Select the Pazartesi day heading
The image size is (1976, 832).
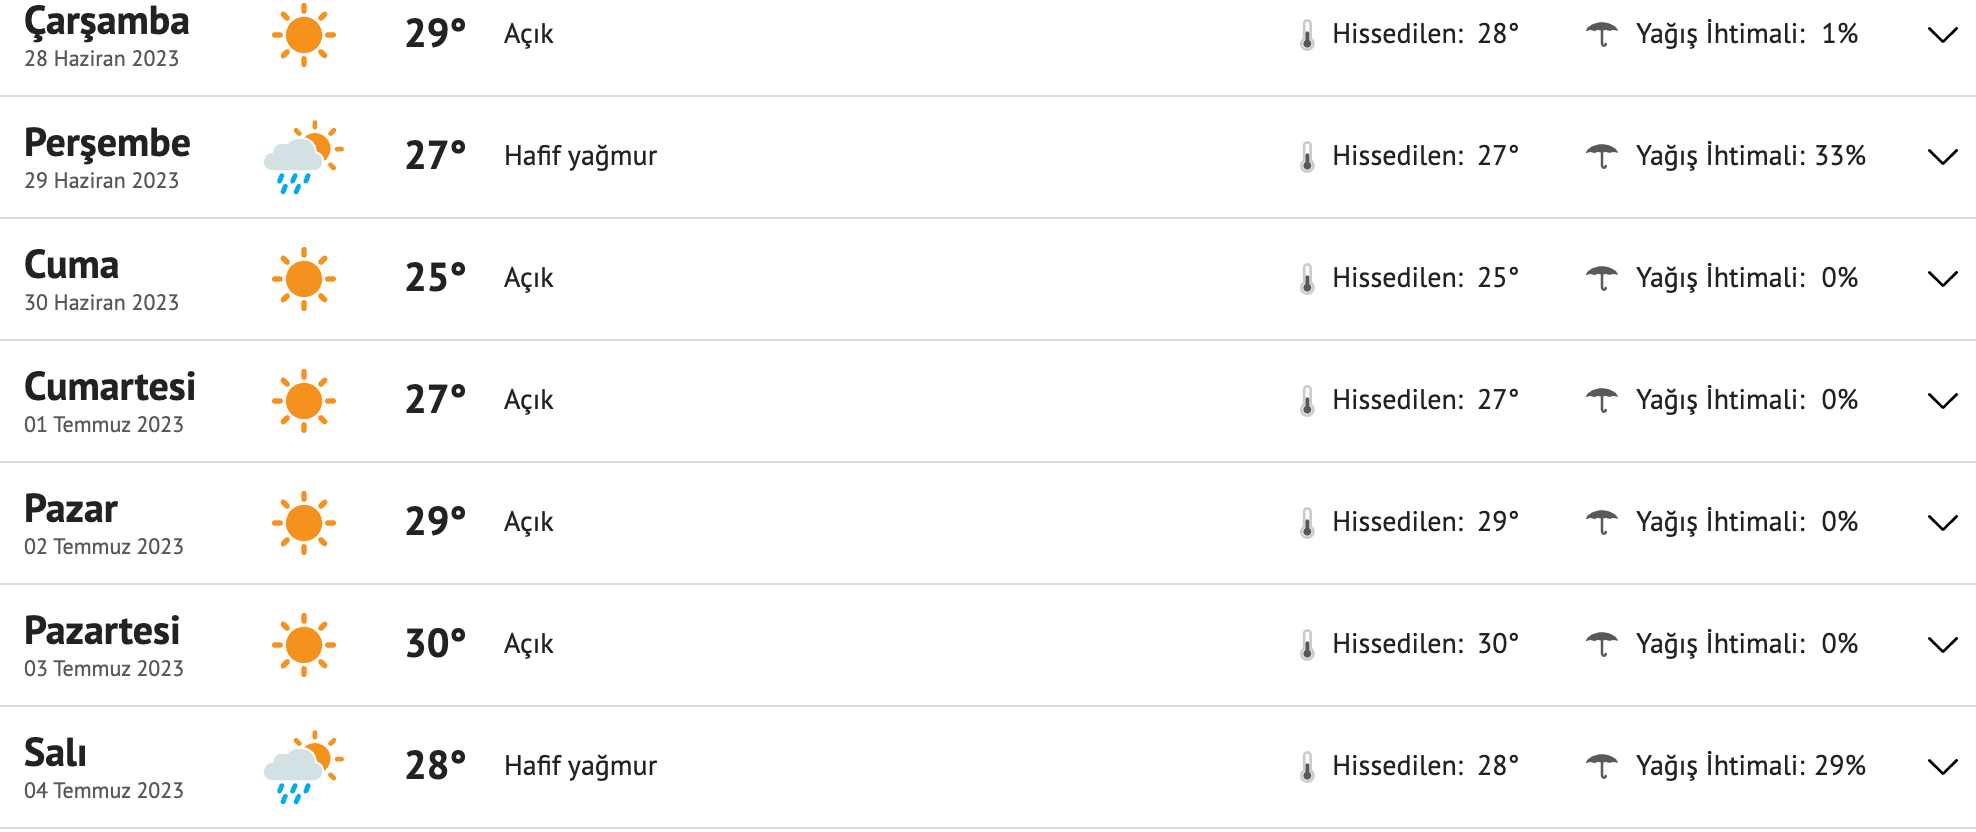102,631
